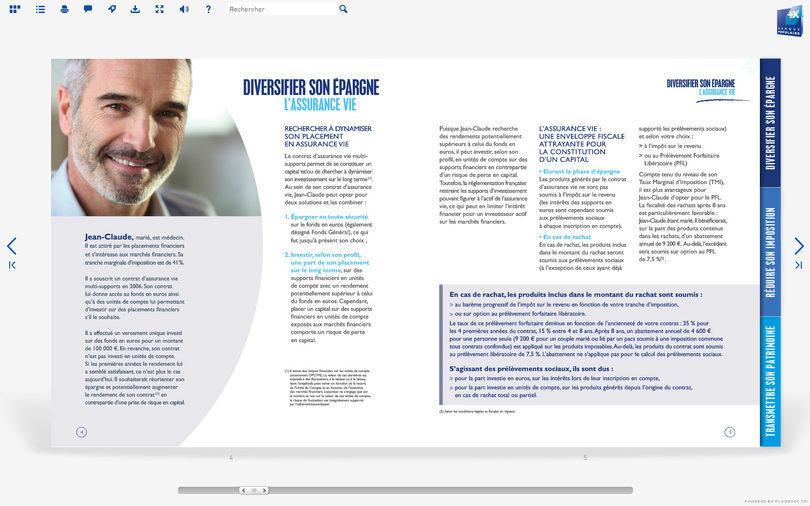810x506 pixels.
Task: Toggle the sound speaker icon
Action: pos(184,9)
